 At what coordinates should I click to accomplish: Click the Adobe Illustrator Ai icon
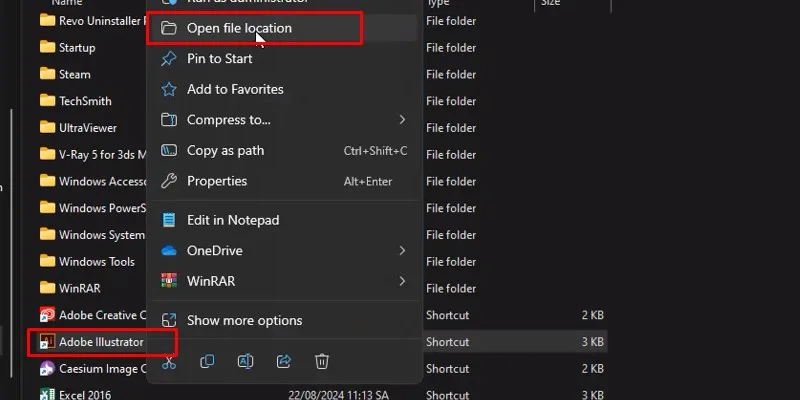(x=47, y=342)
